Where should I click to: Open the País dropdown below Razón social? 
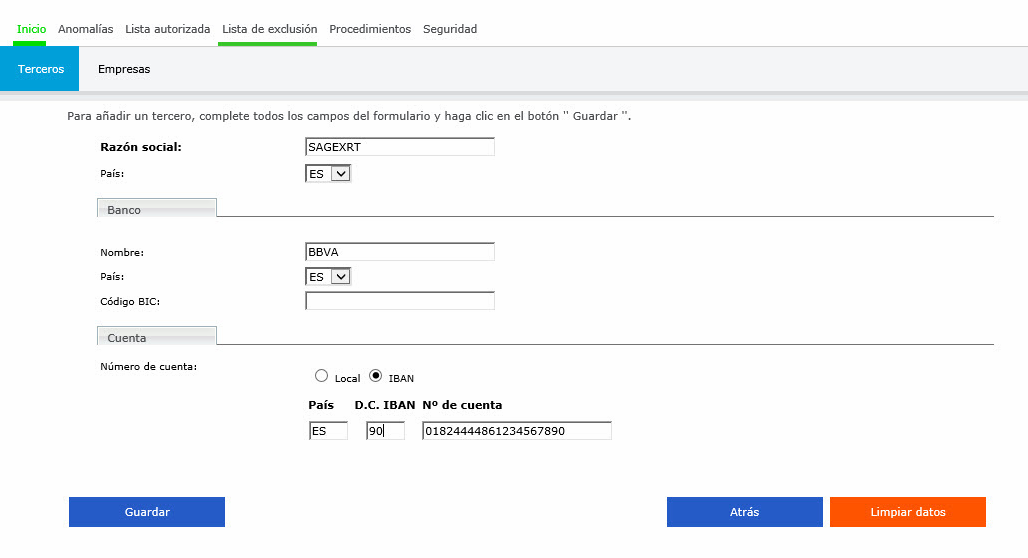(x=328, y=174)
